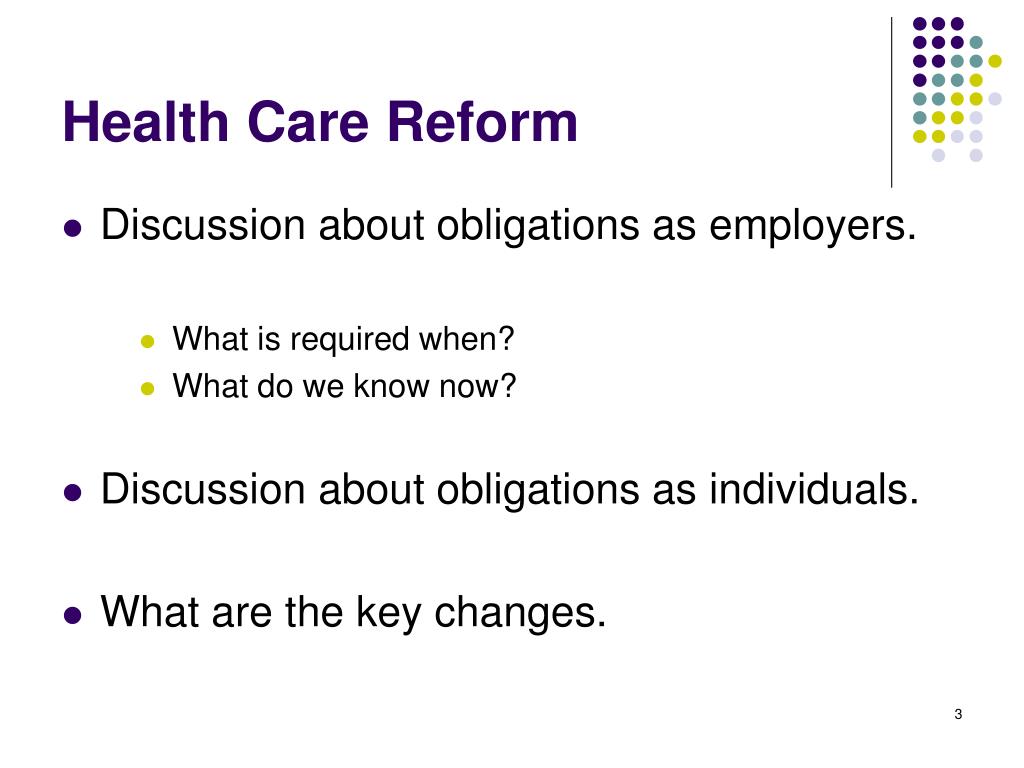Click the yellow bullet before 'What do we know now?'
Screen dimensions: 1024x768
(148, 389)
